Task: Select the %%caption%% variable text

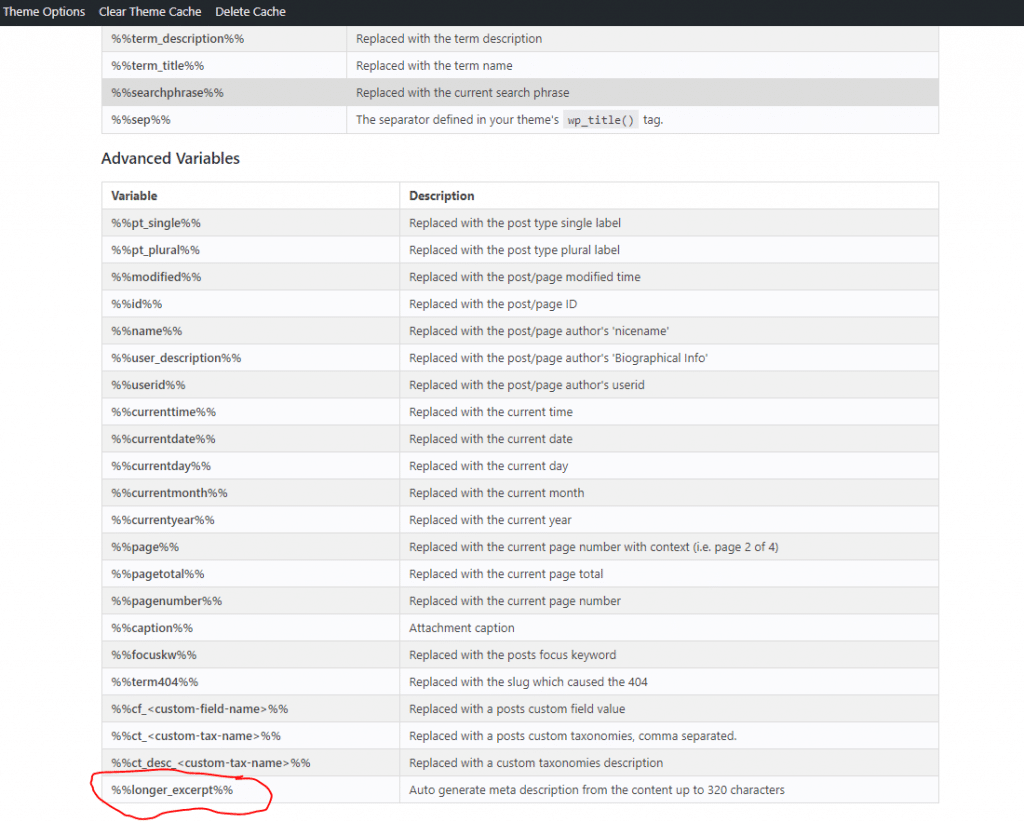Action: (x=152, y=628)
